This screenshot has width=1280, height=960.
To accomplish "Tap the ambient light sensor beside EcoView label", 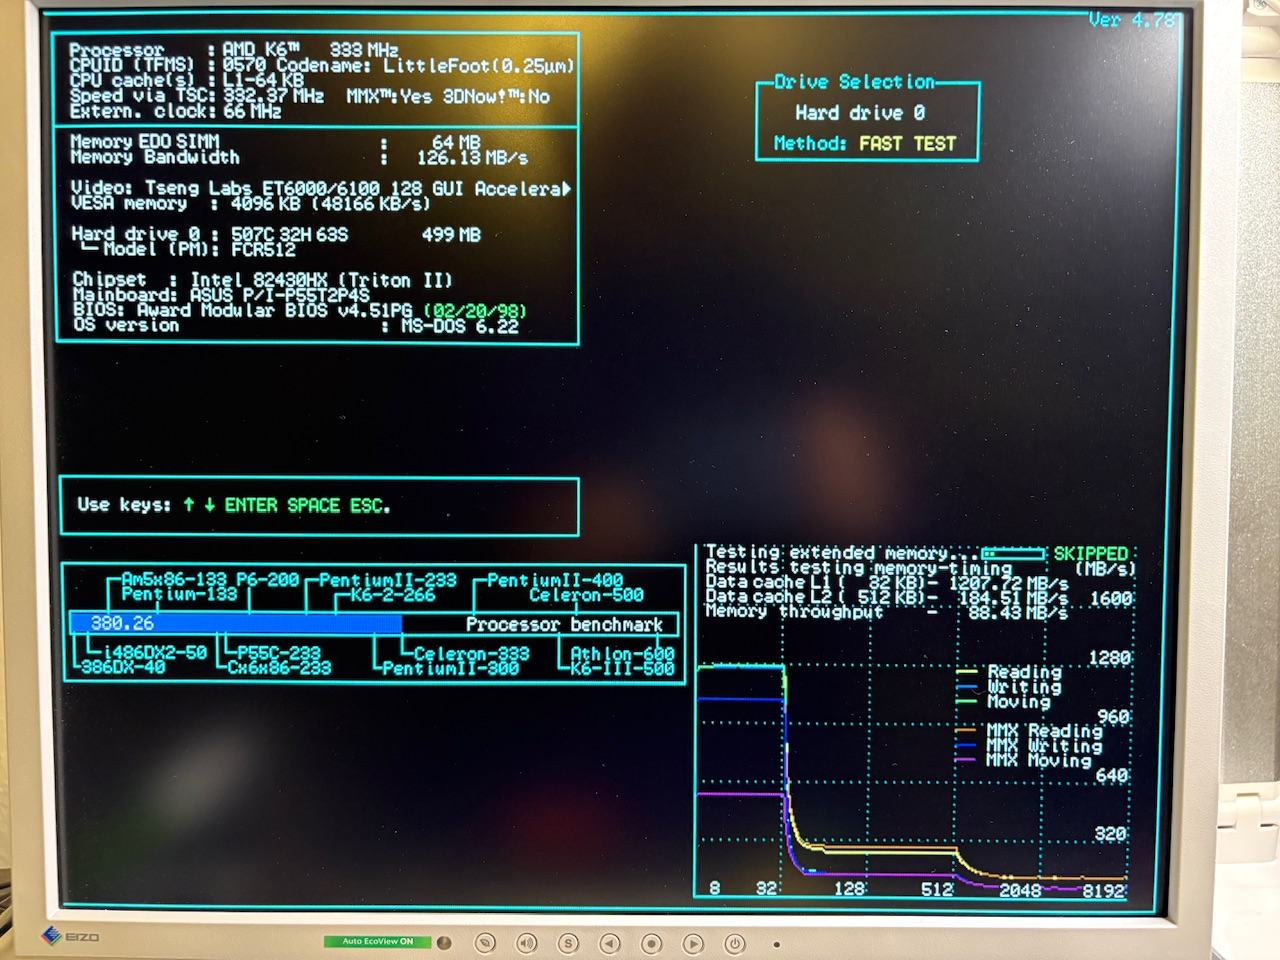I will click(444, 942).
